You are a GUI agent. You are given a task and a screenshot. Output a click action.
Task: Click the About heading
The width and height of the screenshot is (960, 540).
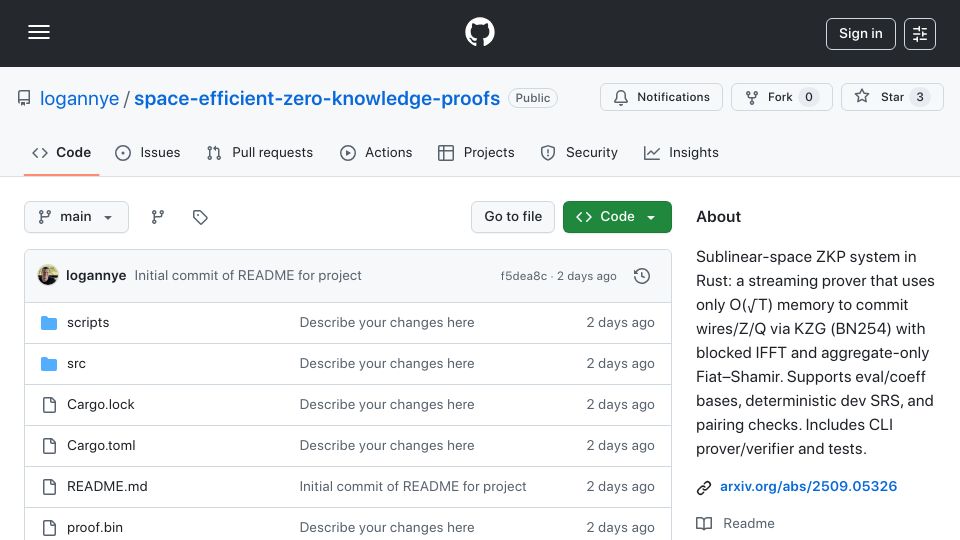(718, 217)
